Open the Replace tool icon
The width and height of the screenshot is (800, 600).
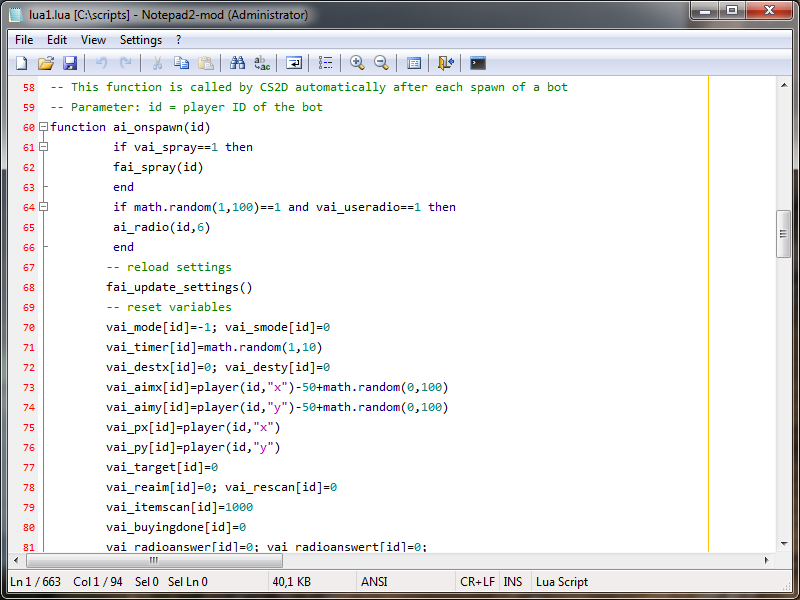click(262, 63)
